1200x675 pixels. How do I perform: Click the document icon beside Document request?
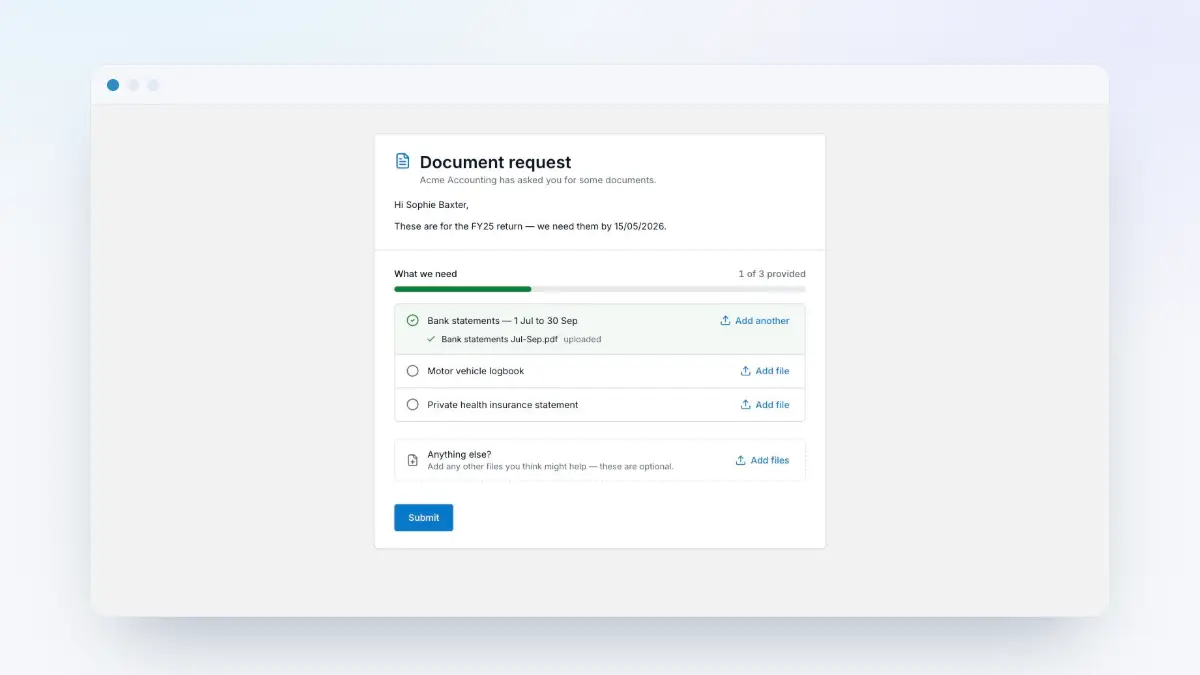pyautogui.click(x=402, y=161)
